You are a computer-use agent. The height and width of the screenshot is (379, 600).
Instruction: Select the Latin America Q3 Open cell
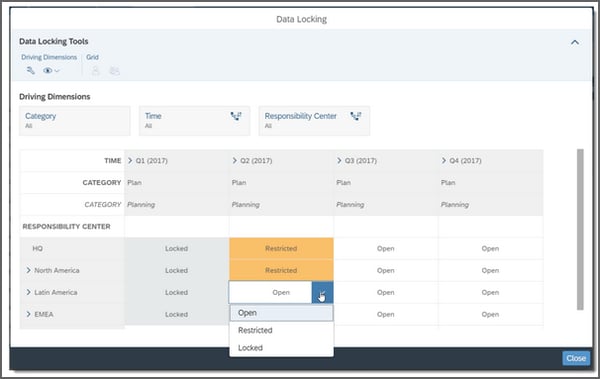[386, 292]
